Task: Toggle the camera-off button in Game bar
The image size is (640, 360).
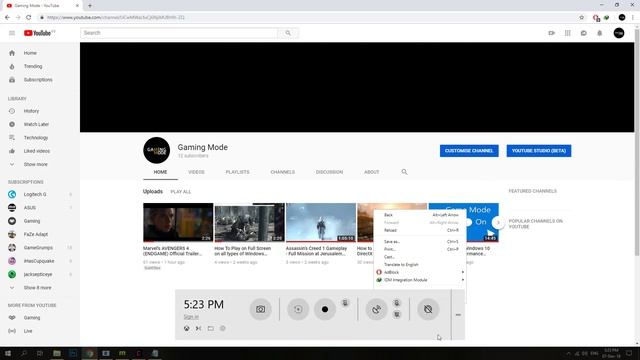Action: pos(428,309)
